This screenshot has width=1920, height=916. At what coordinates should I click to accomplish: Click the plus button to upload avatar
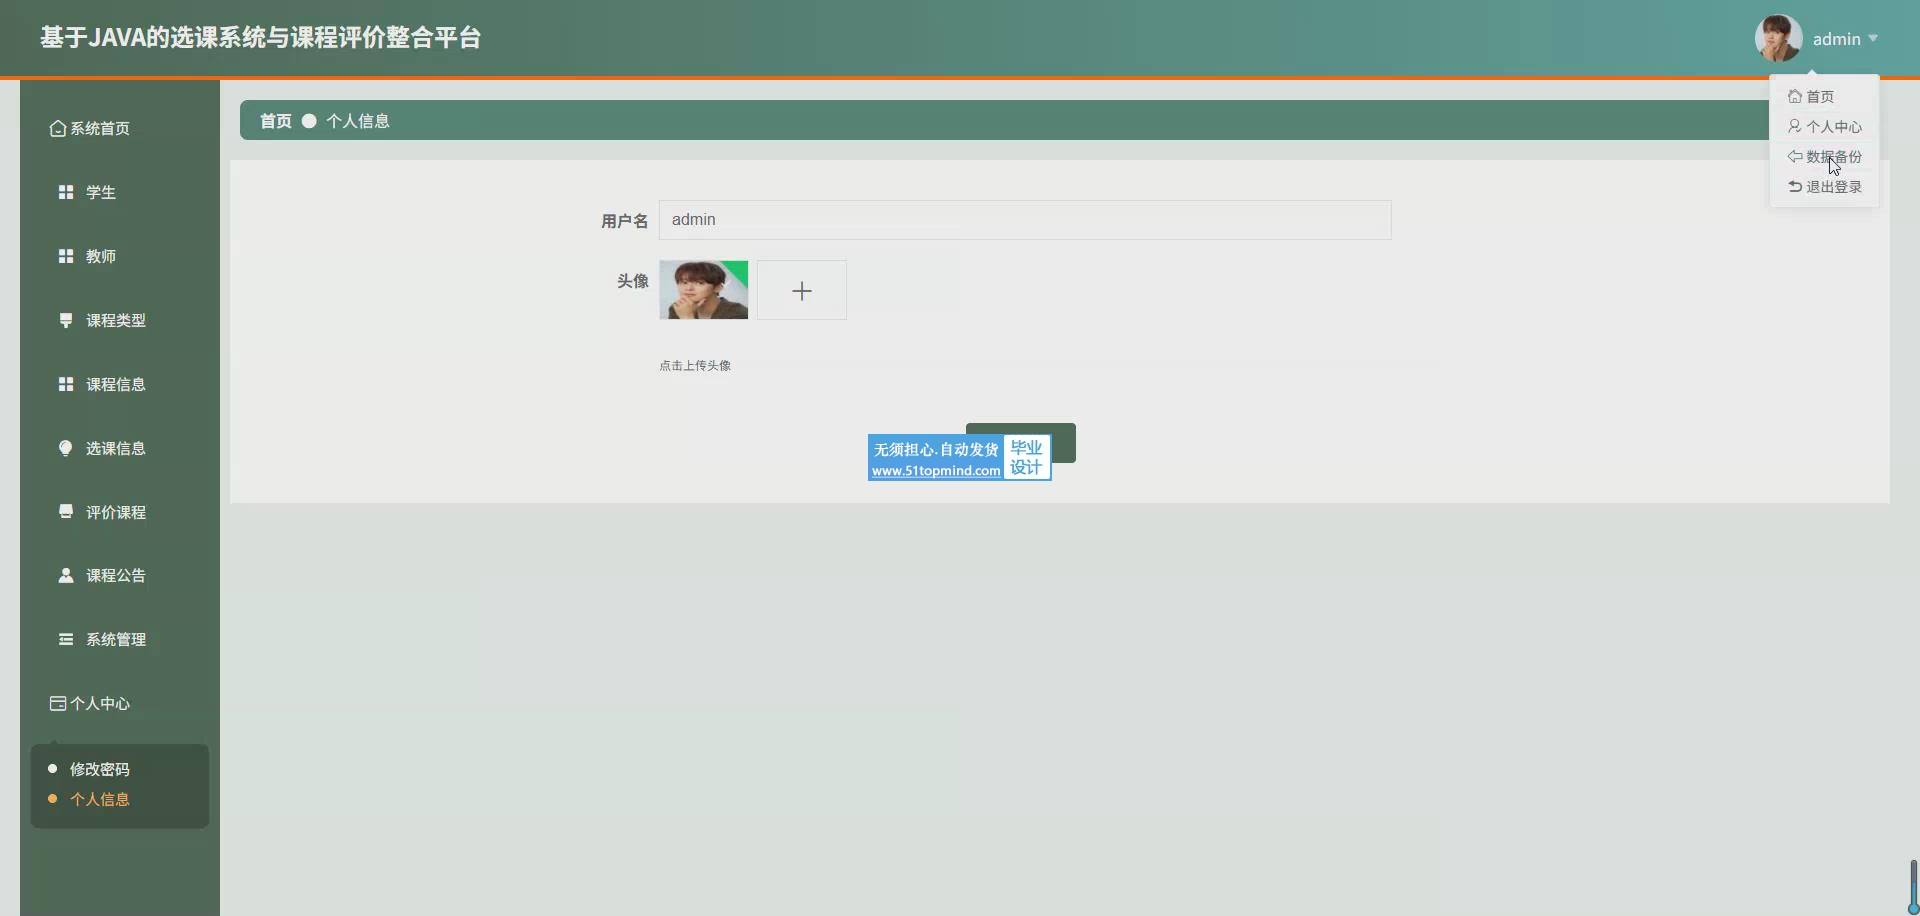tap(801, 291)
